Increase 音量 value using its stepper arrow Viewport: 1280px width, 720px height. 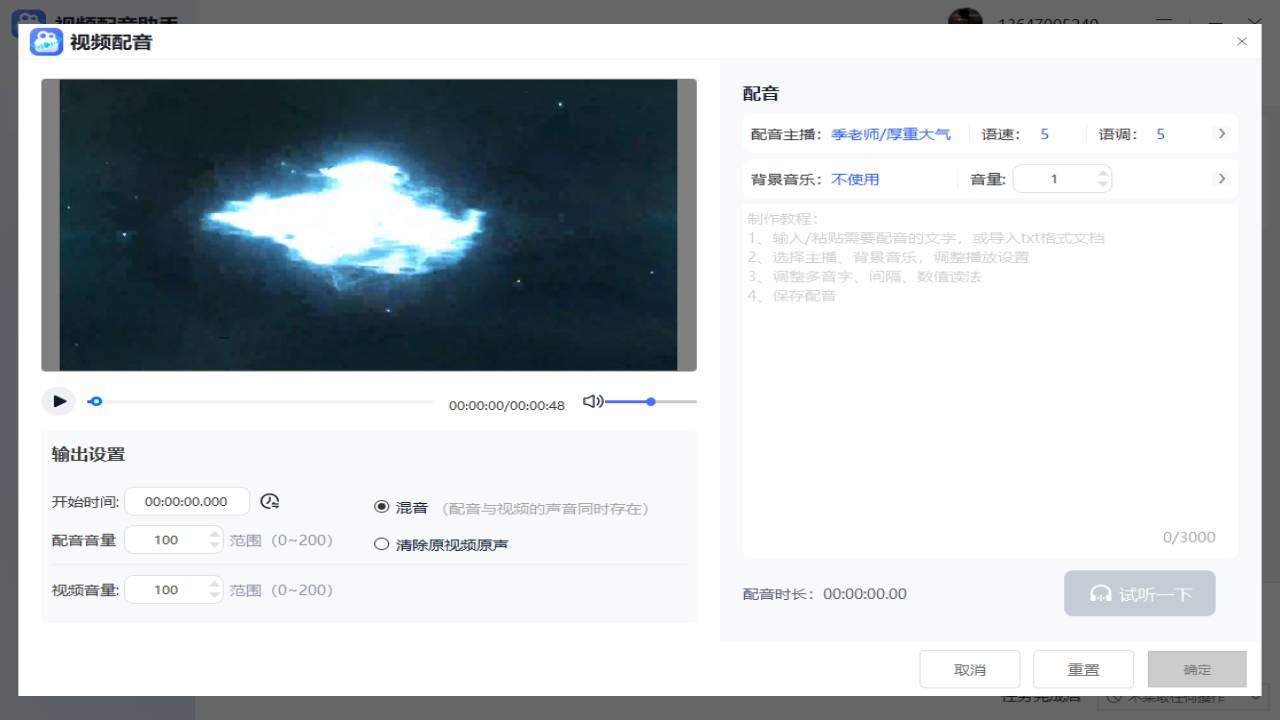tap(1103, 172)
